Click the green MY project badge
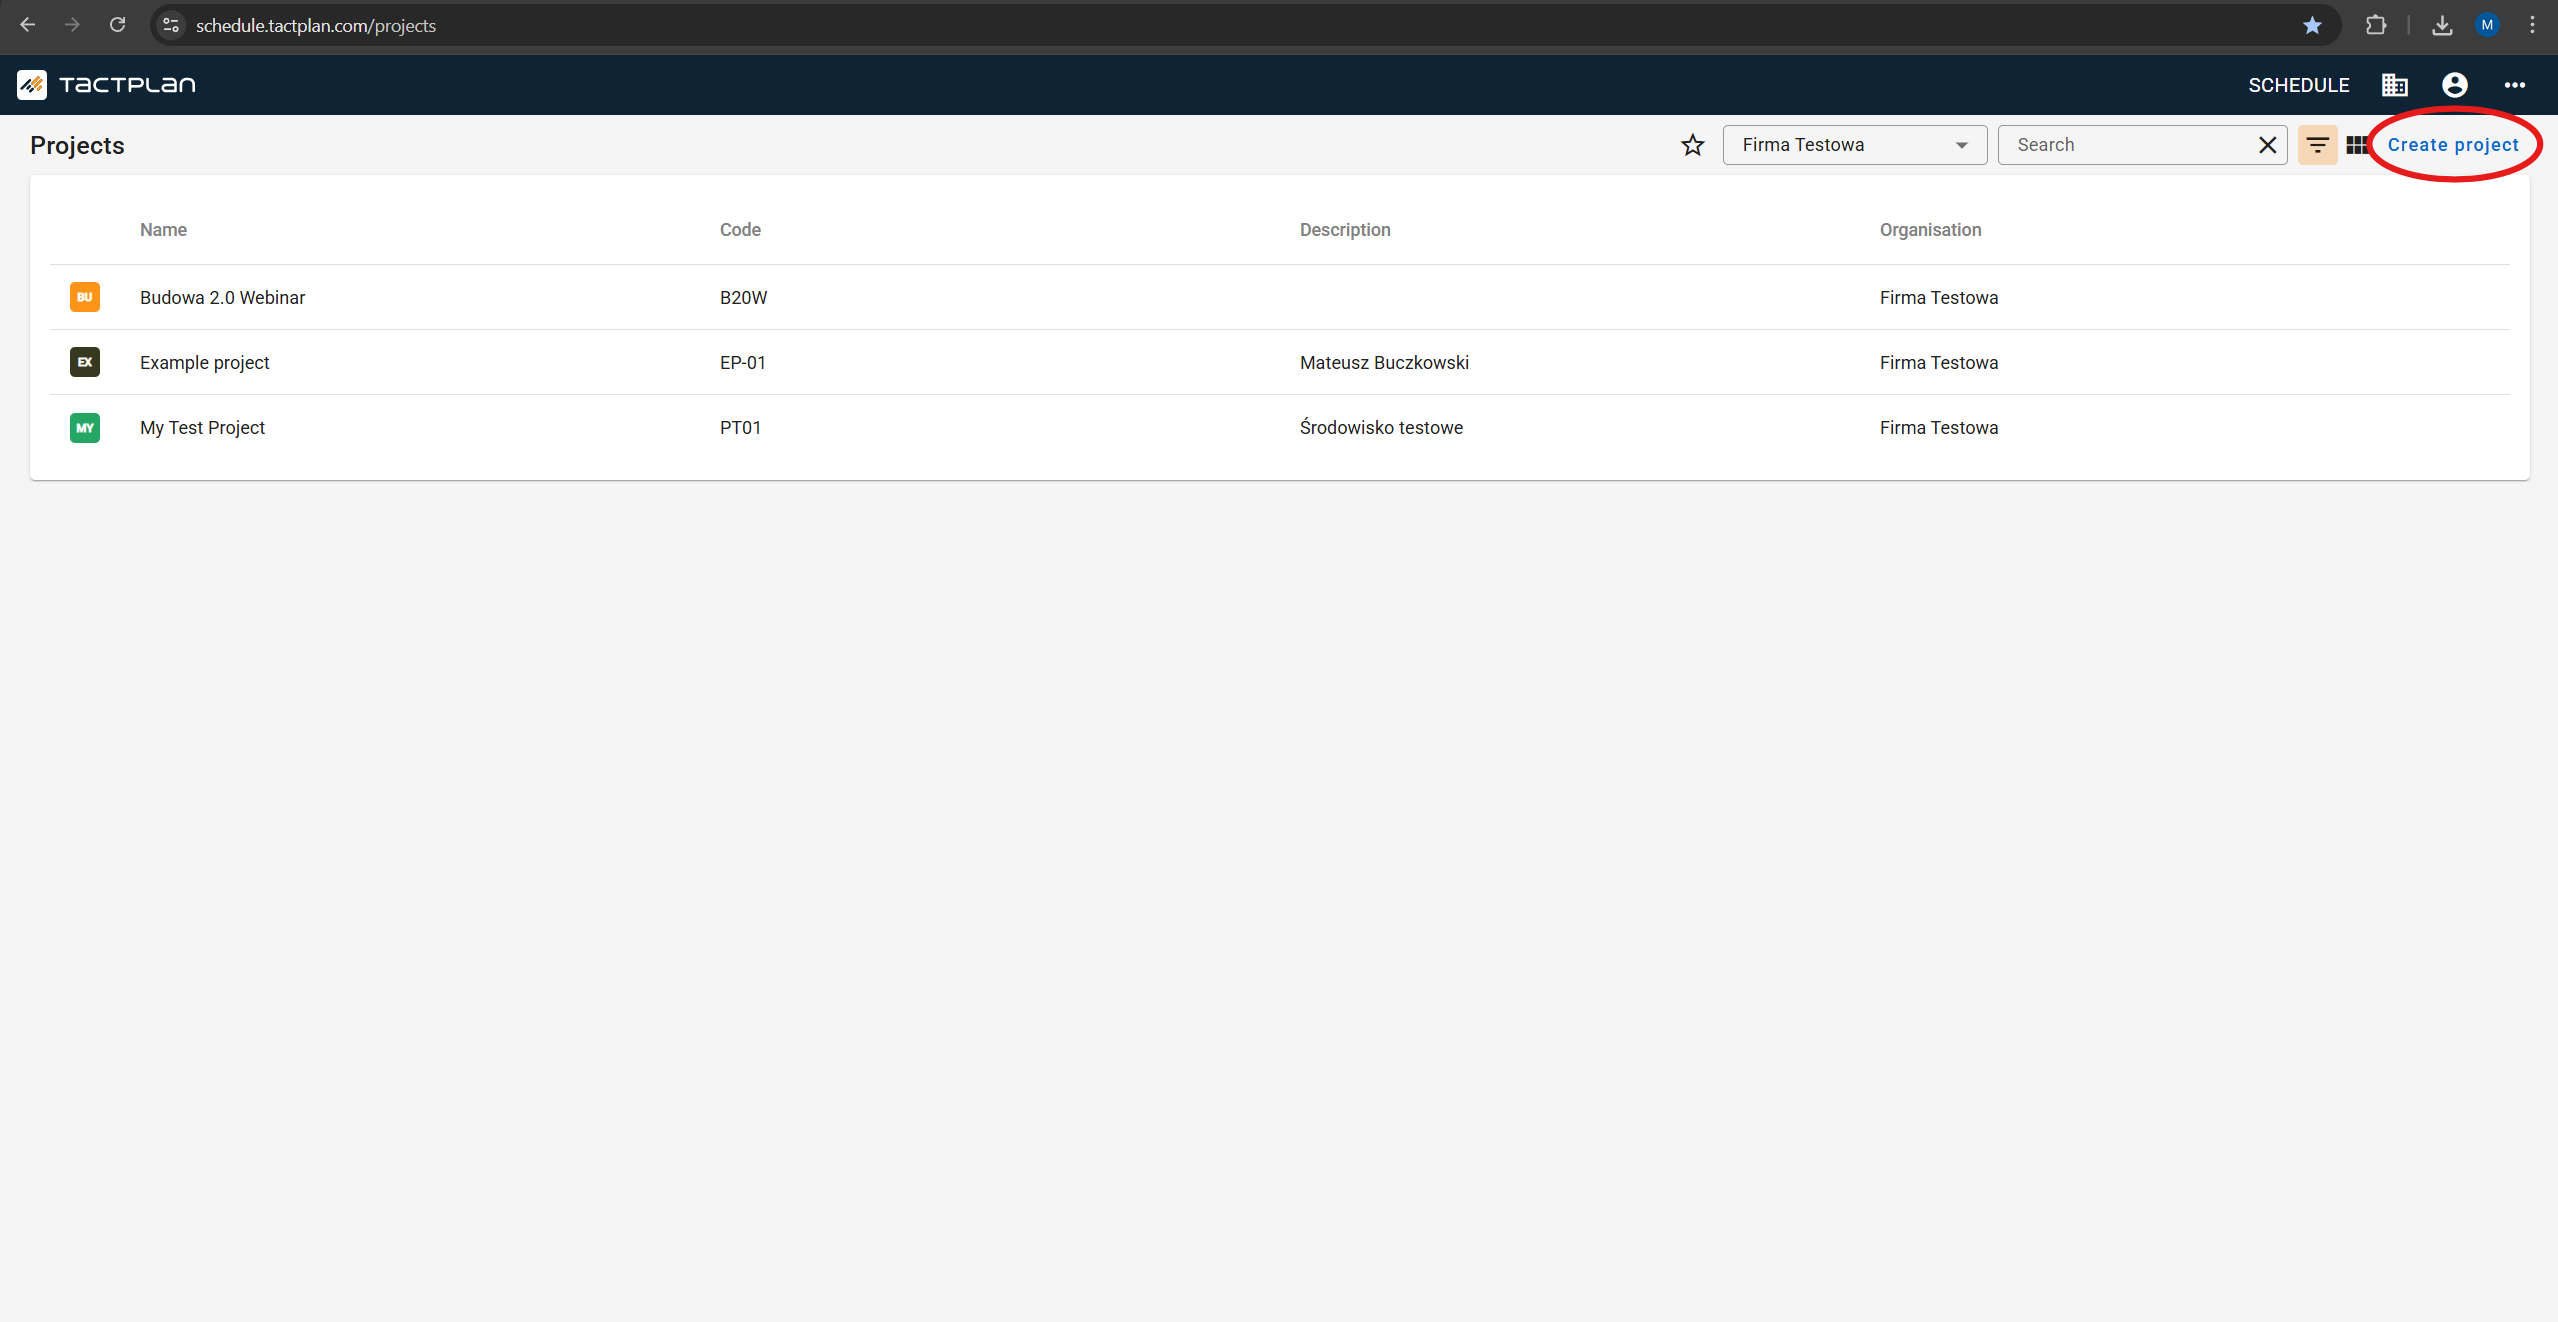 [x=85, y=427]
